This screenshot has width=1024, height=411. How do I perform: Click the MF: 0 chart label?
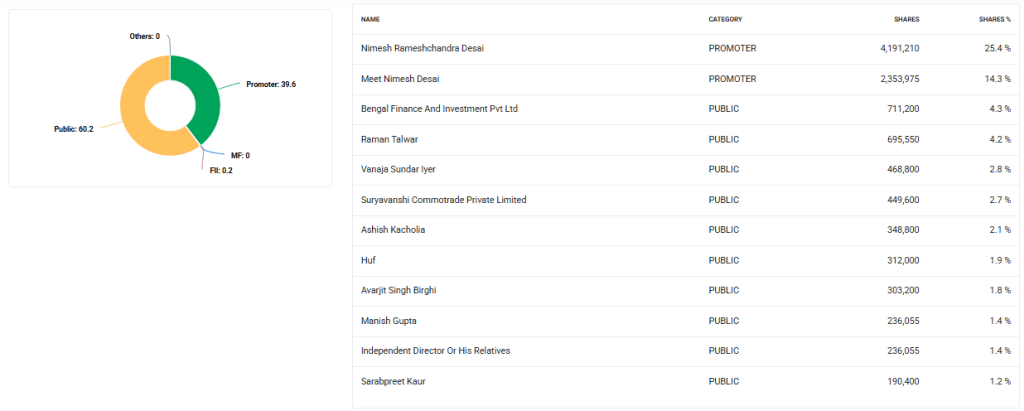(240, 155)
